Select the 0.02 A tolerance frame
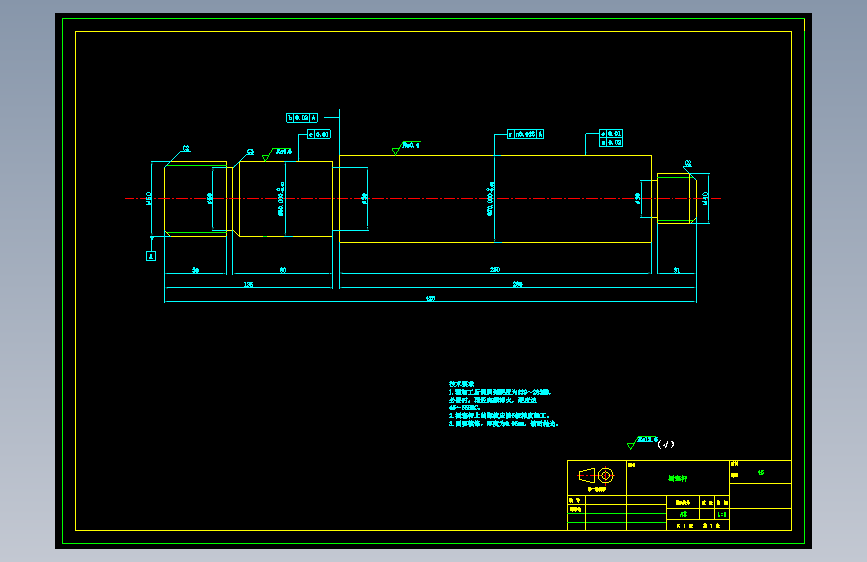867x562 pixels. [302, 118]
